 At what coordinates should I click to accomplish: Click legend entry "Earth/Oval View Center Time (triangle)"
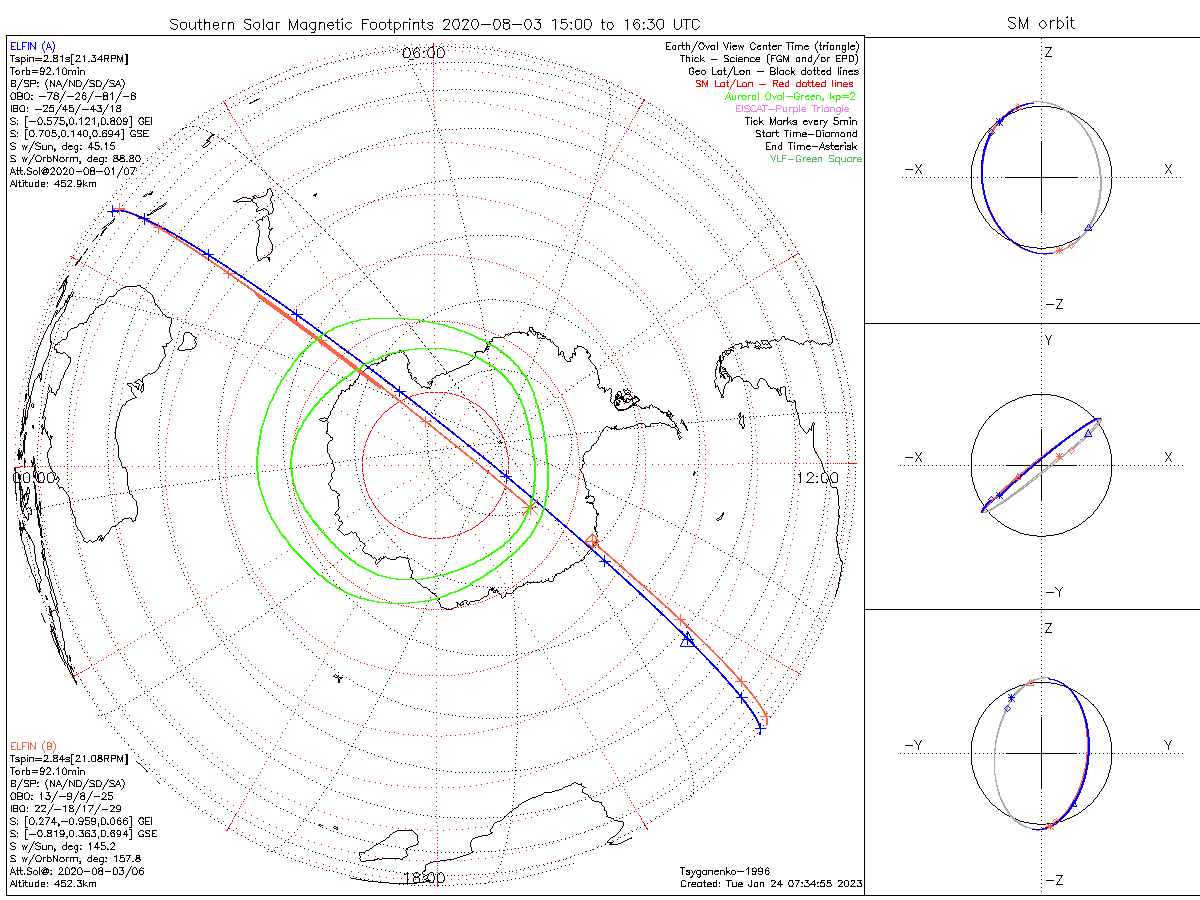click(763, 46)
